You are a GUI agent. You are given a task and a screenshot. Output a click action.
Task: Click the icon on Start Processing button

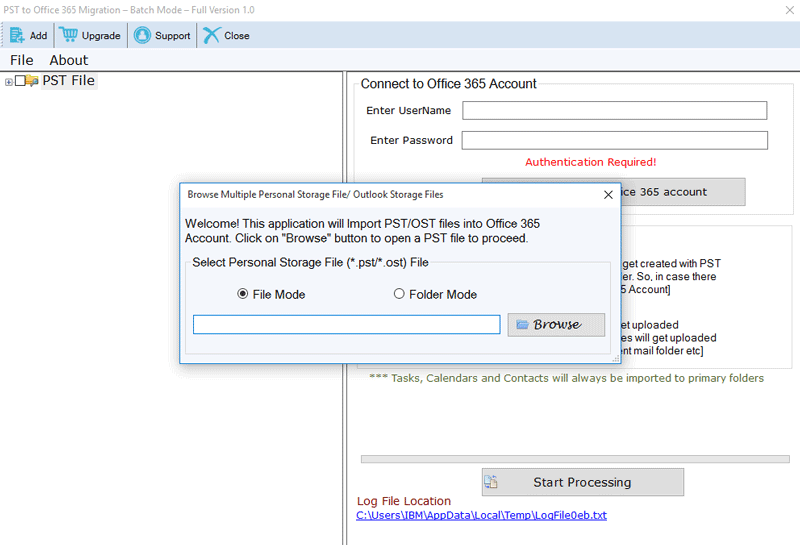491,482
